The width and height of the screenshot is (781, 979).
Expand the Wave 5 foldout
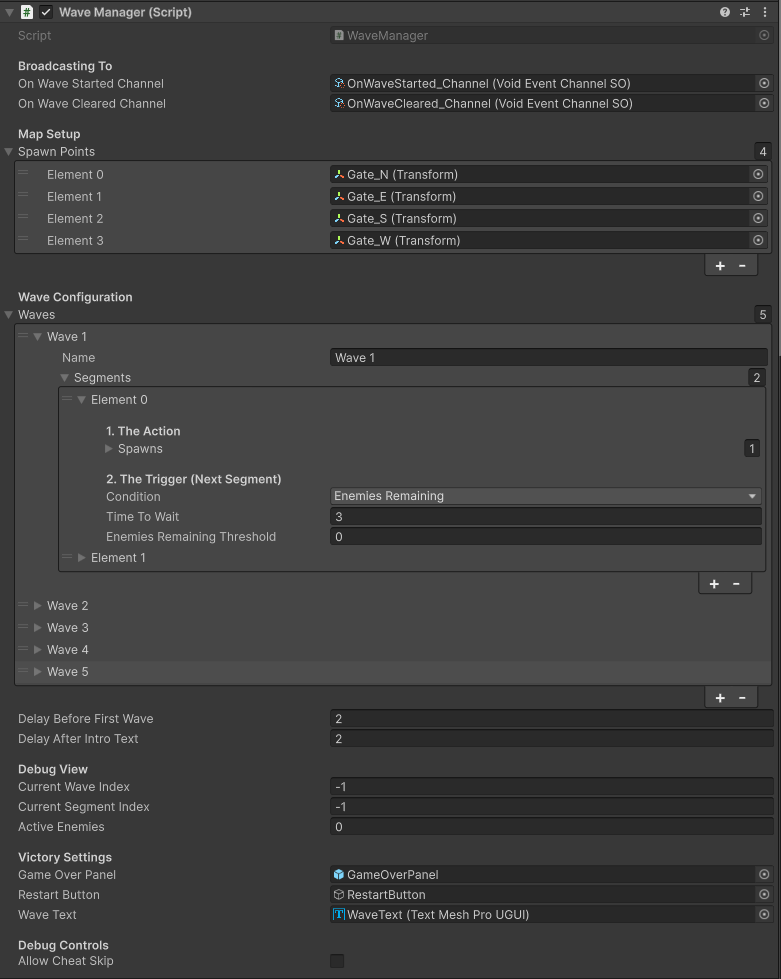coord(37,672)
